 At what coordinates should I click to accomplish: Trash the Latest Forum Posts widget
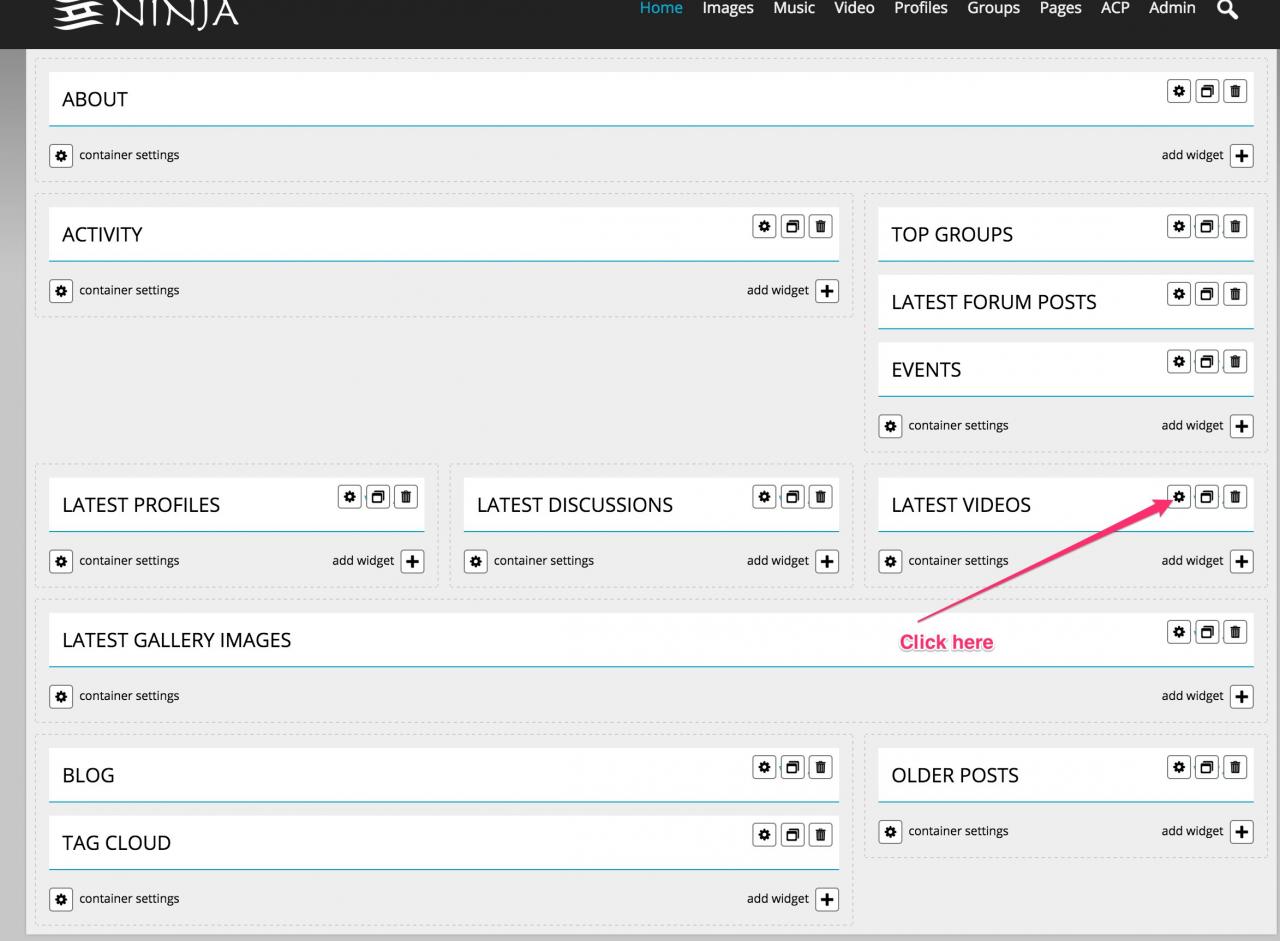click(x=1236, y=294)
